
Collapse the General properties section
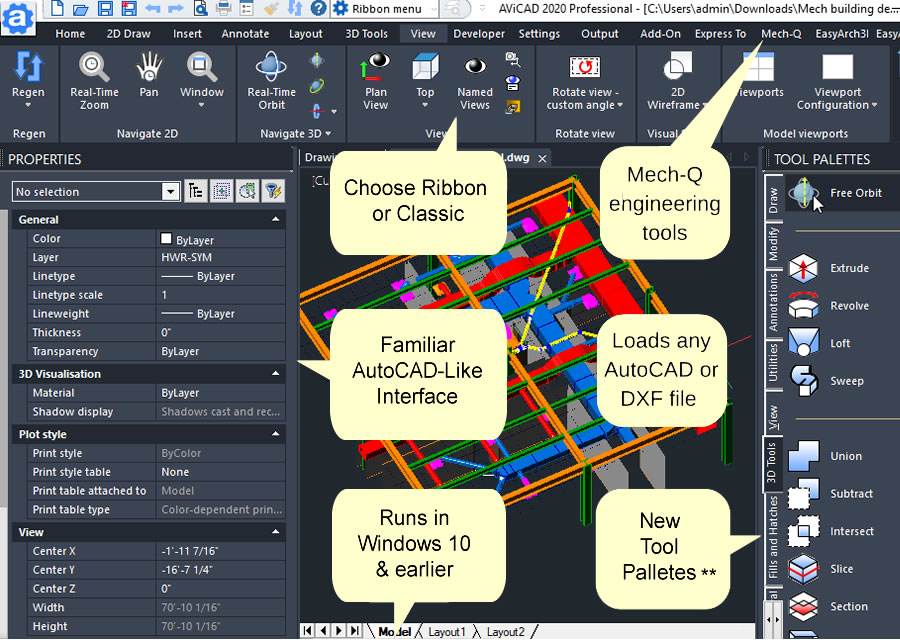coord(276,219)
